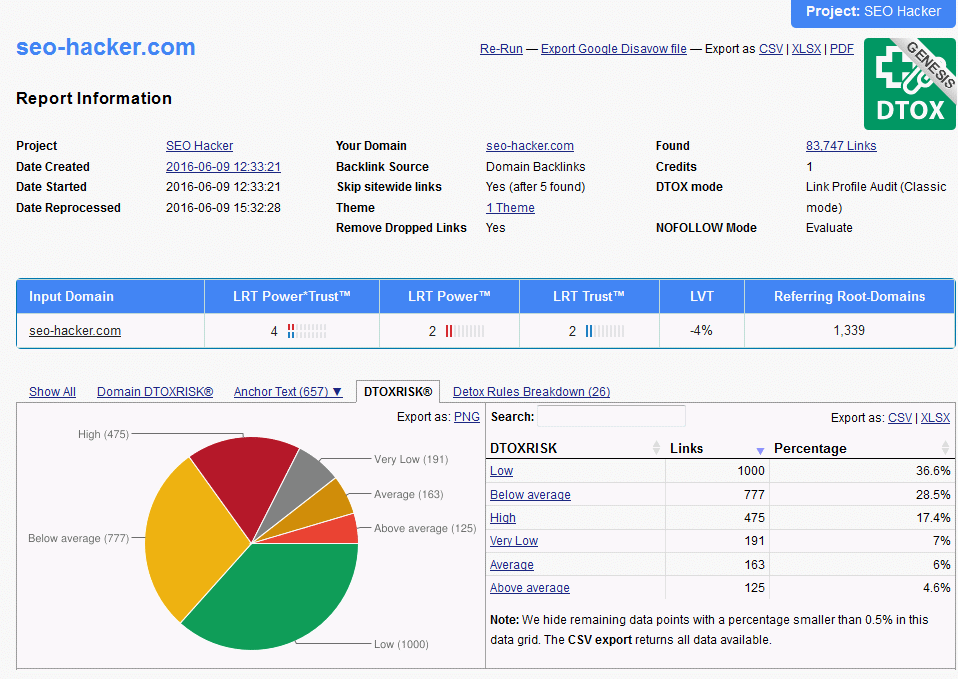Export pie chart as PNG
The height and width of the screenshot is (679, 958).
click(x=466, y=417)
